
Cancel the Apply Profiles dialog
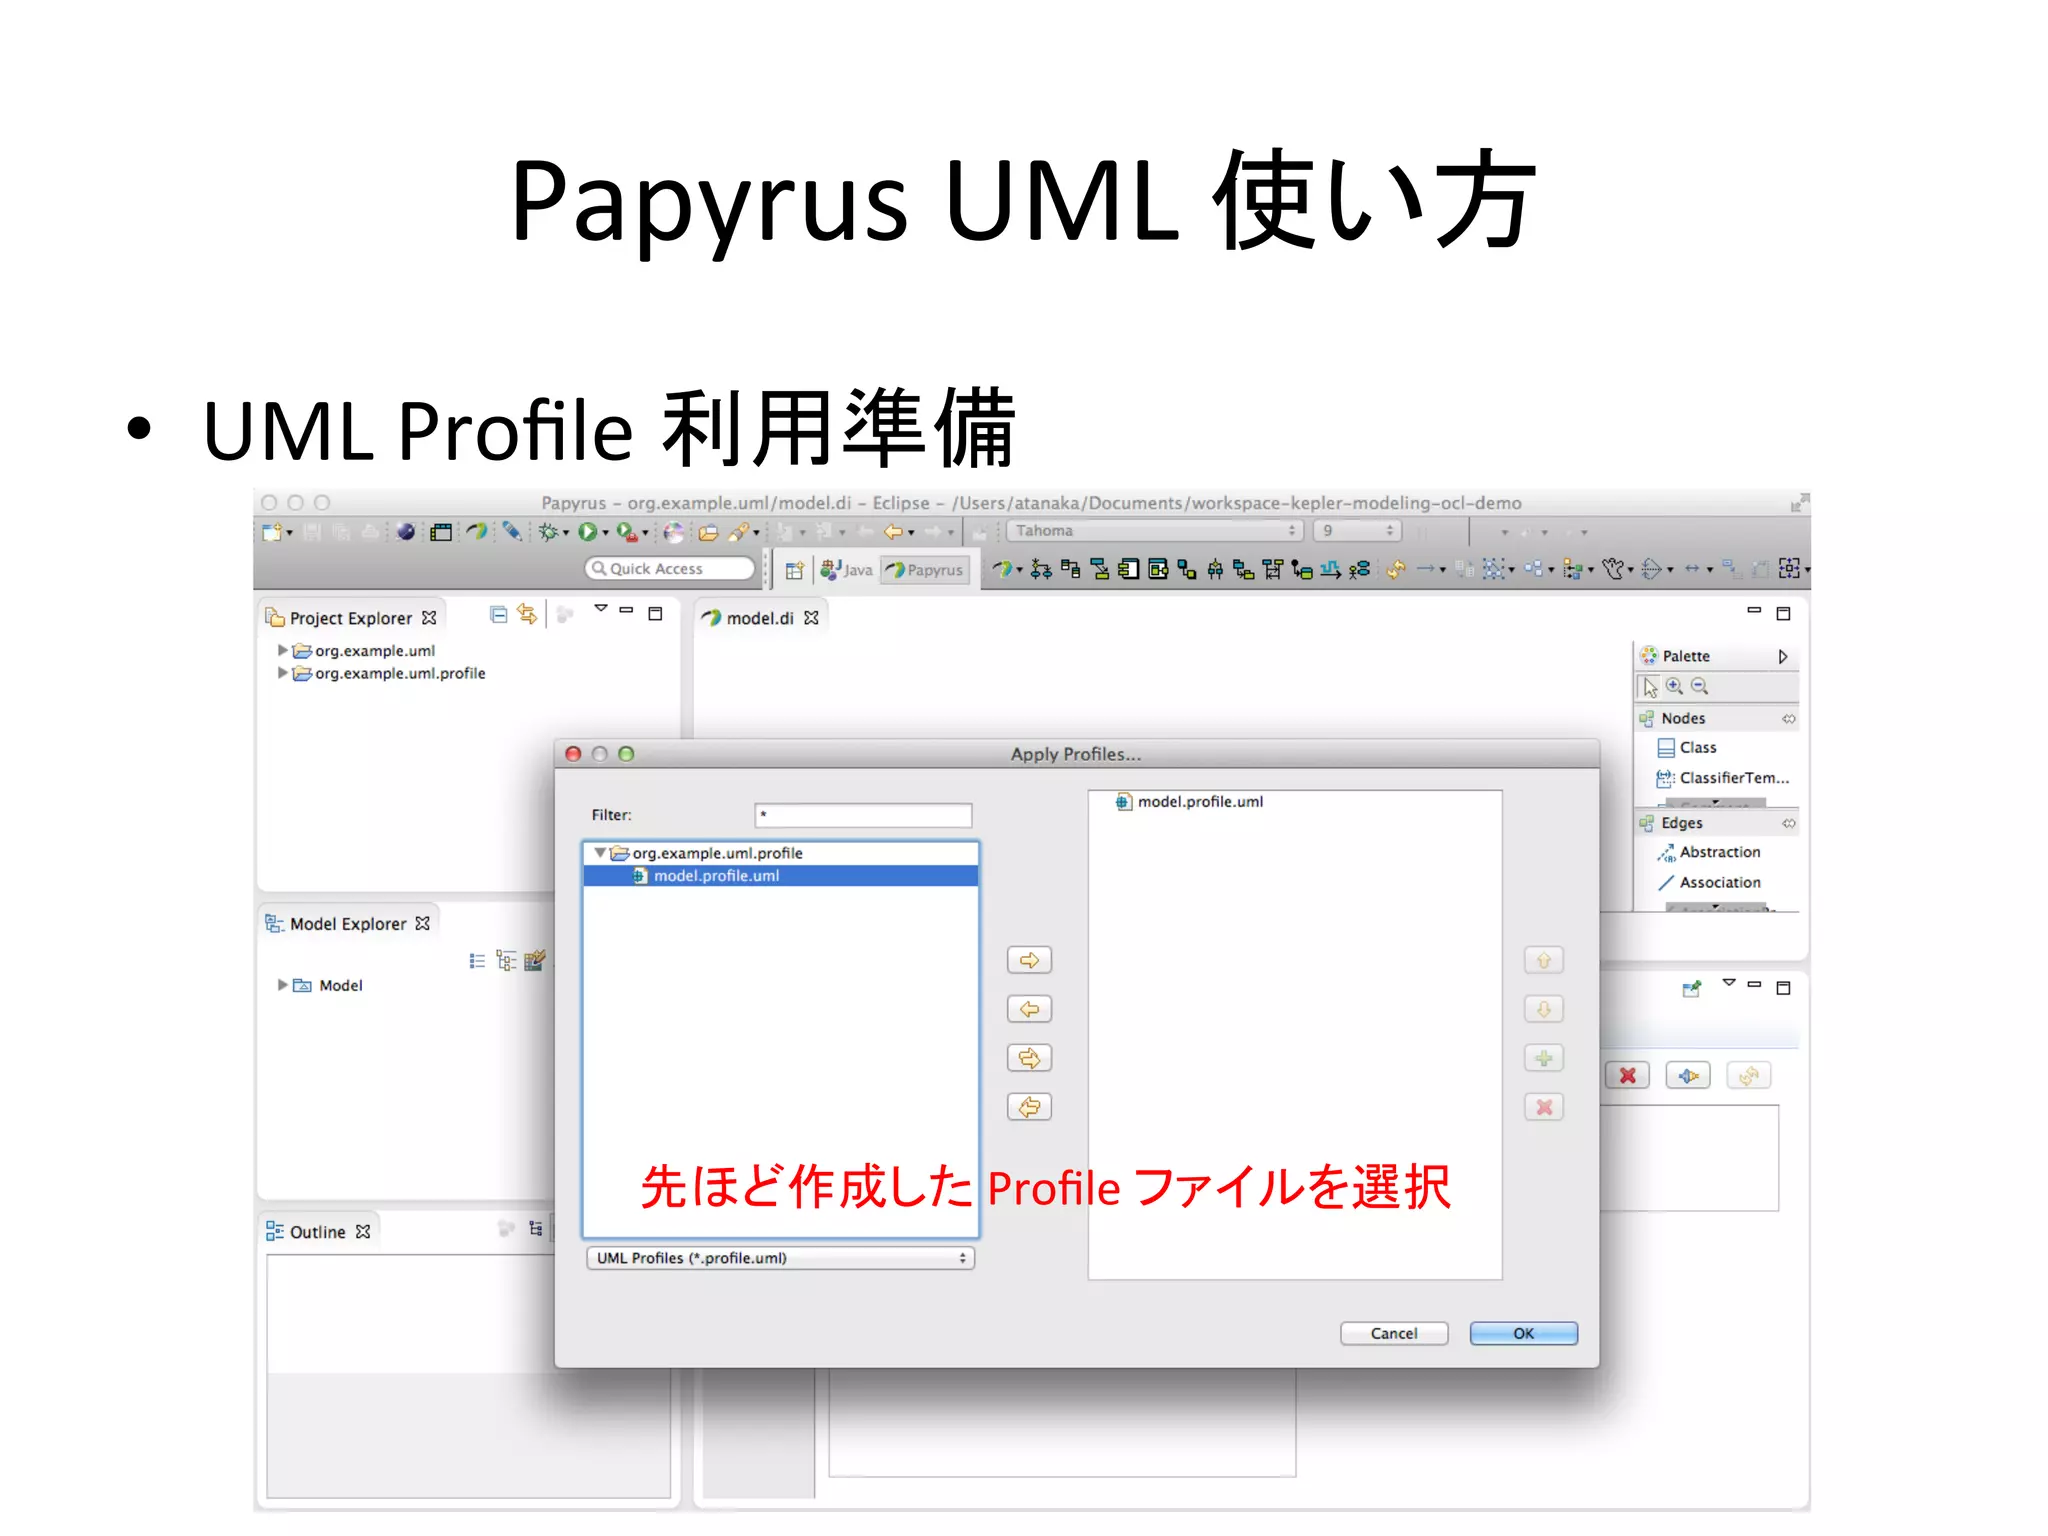tap(1394, 1333)
